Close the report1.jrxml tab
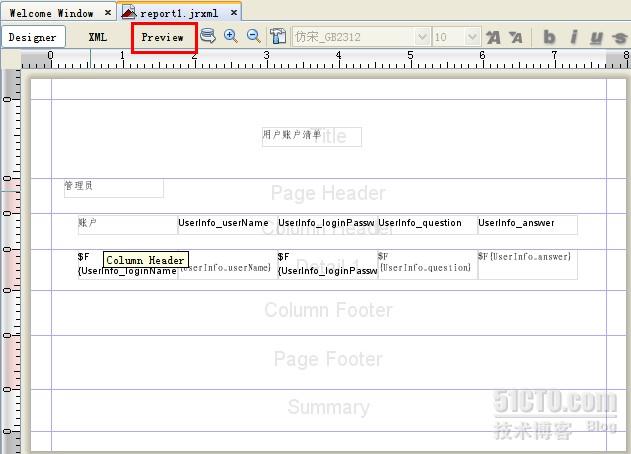 coord(234,12)
